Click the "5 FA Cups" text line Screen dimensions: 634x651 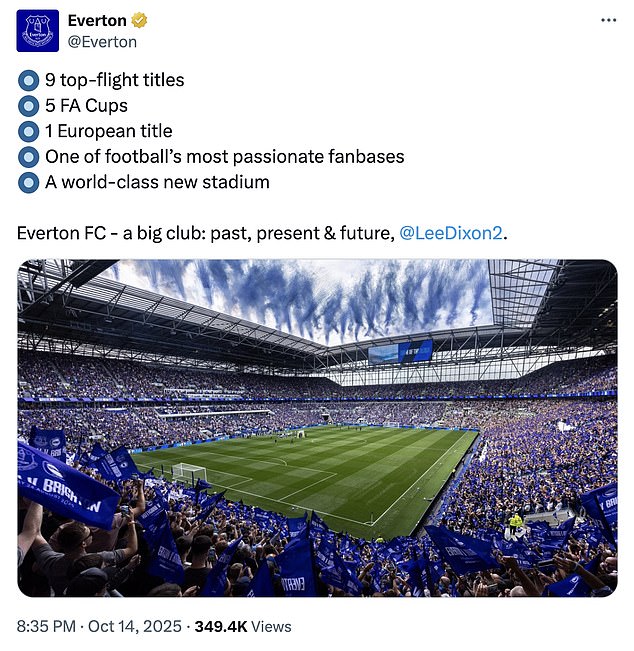click(86, 105)
